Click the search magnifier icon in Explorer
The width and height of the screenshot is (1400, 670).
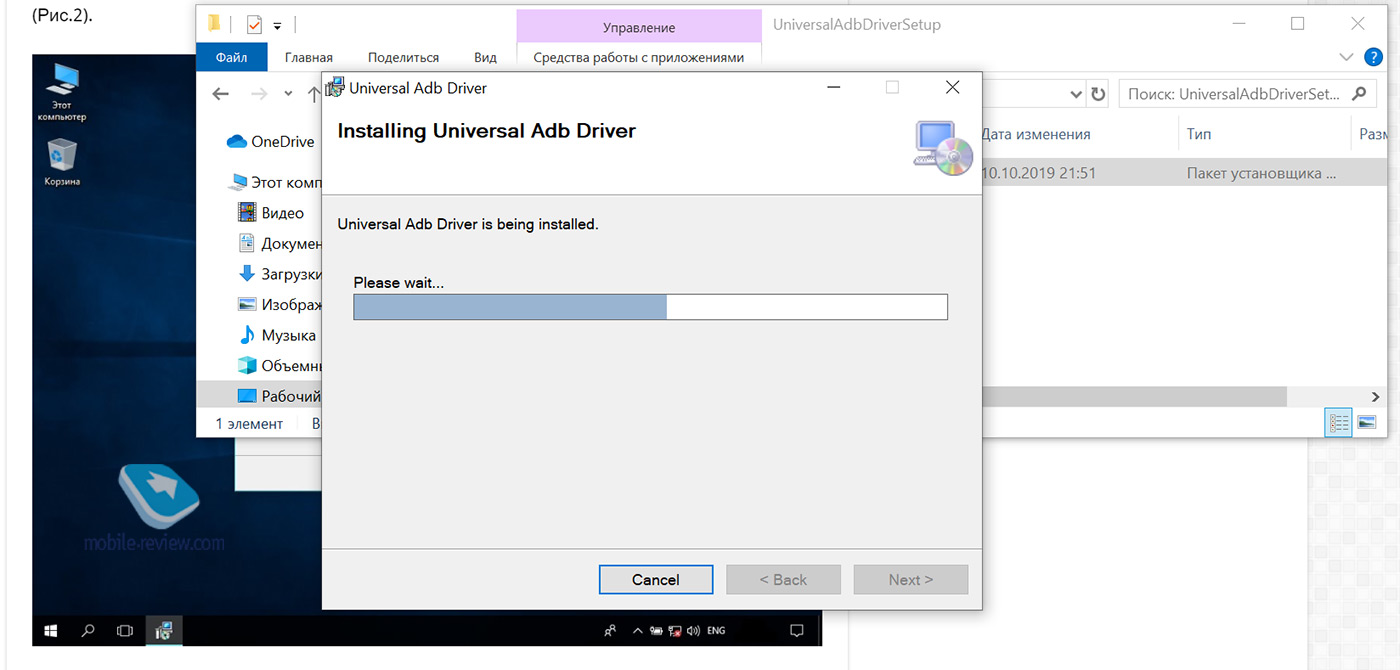1359,94
